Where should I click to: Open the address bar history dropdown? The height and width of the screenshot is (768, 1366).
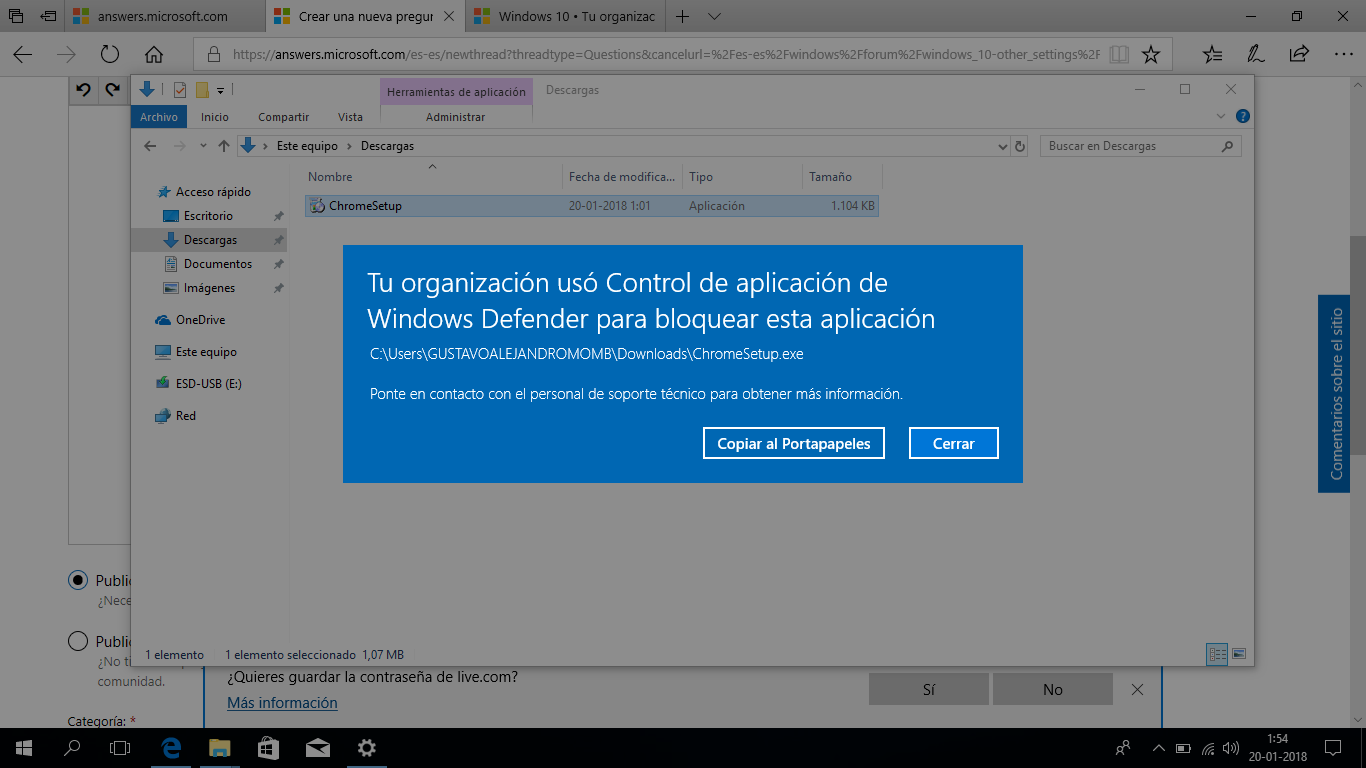click(x=1003, y=146)
